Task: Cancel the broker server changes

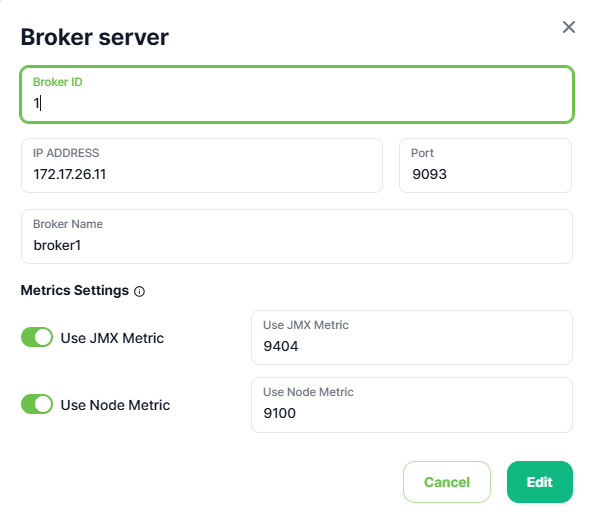Action: [447, 482]
